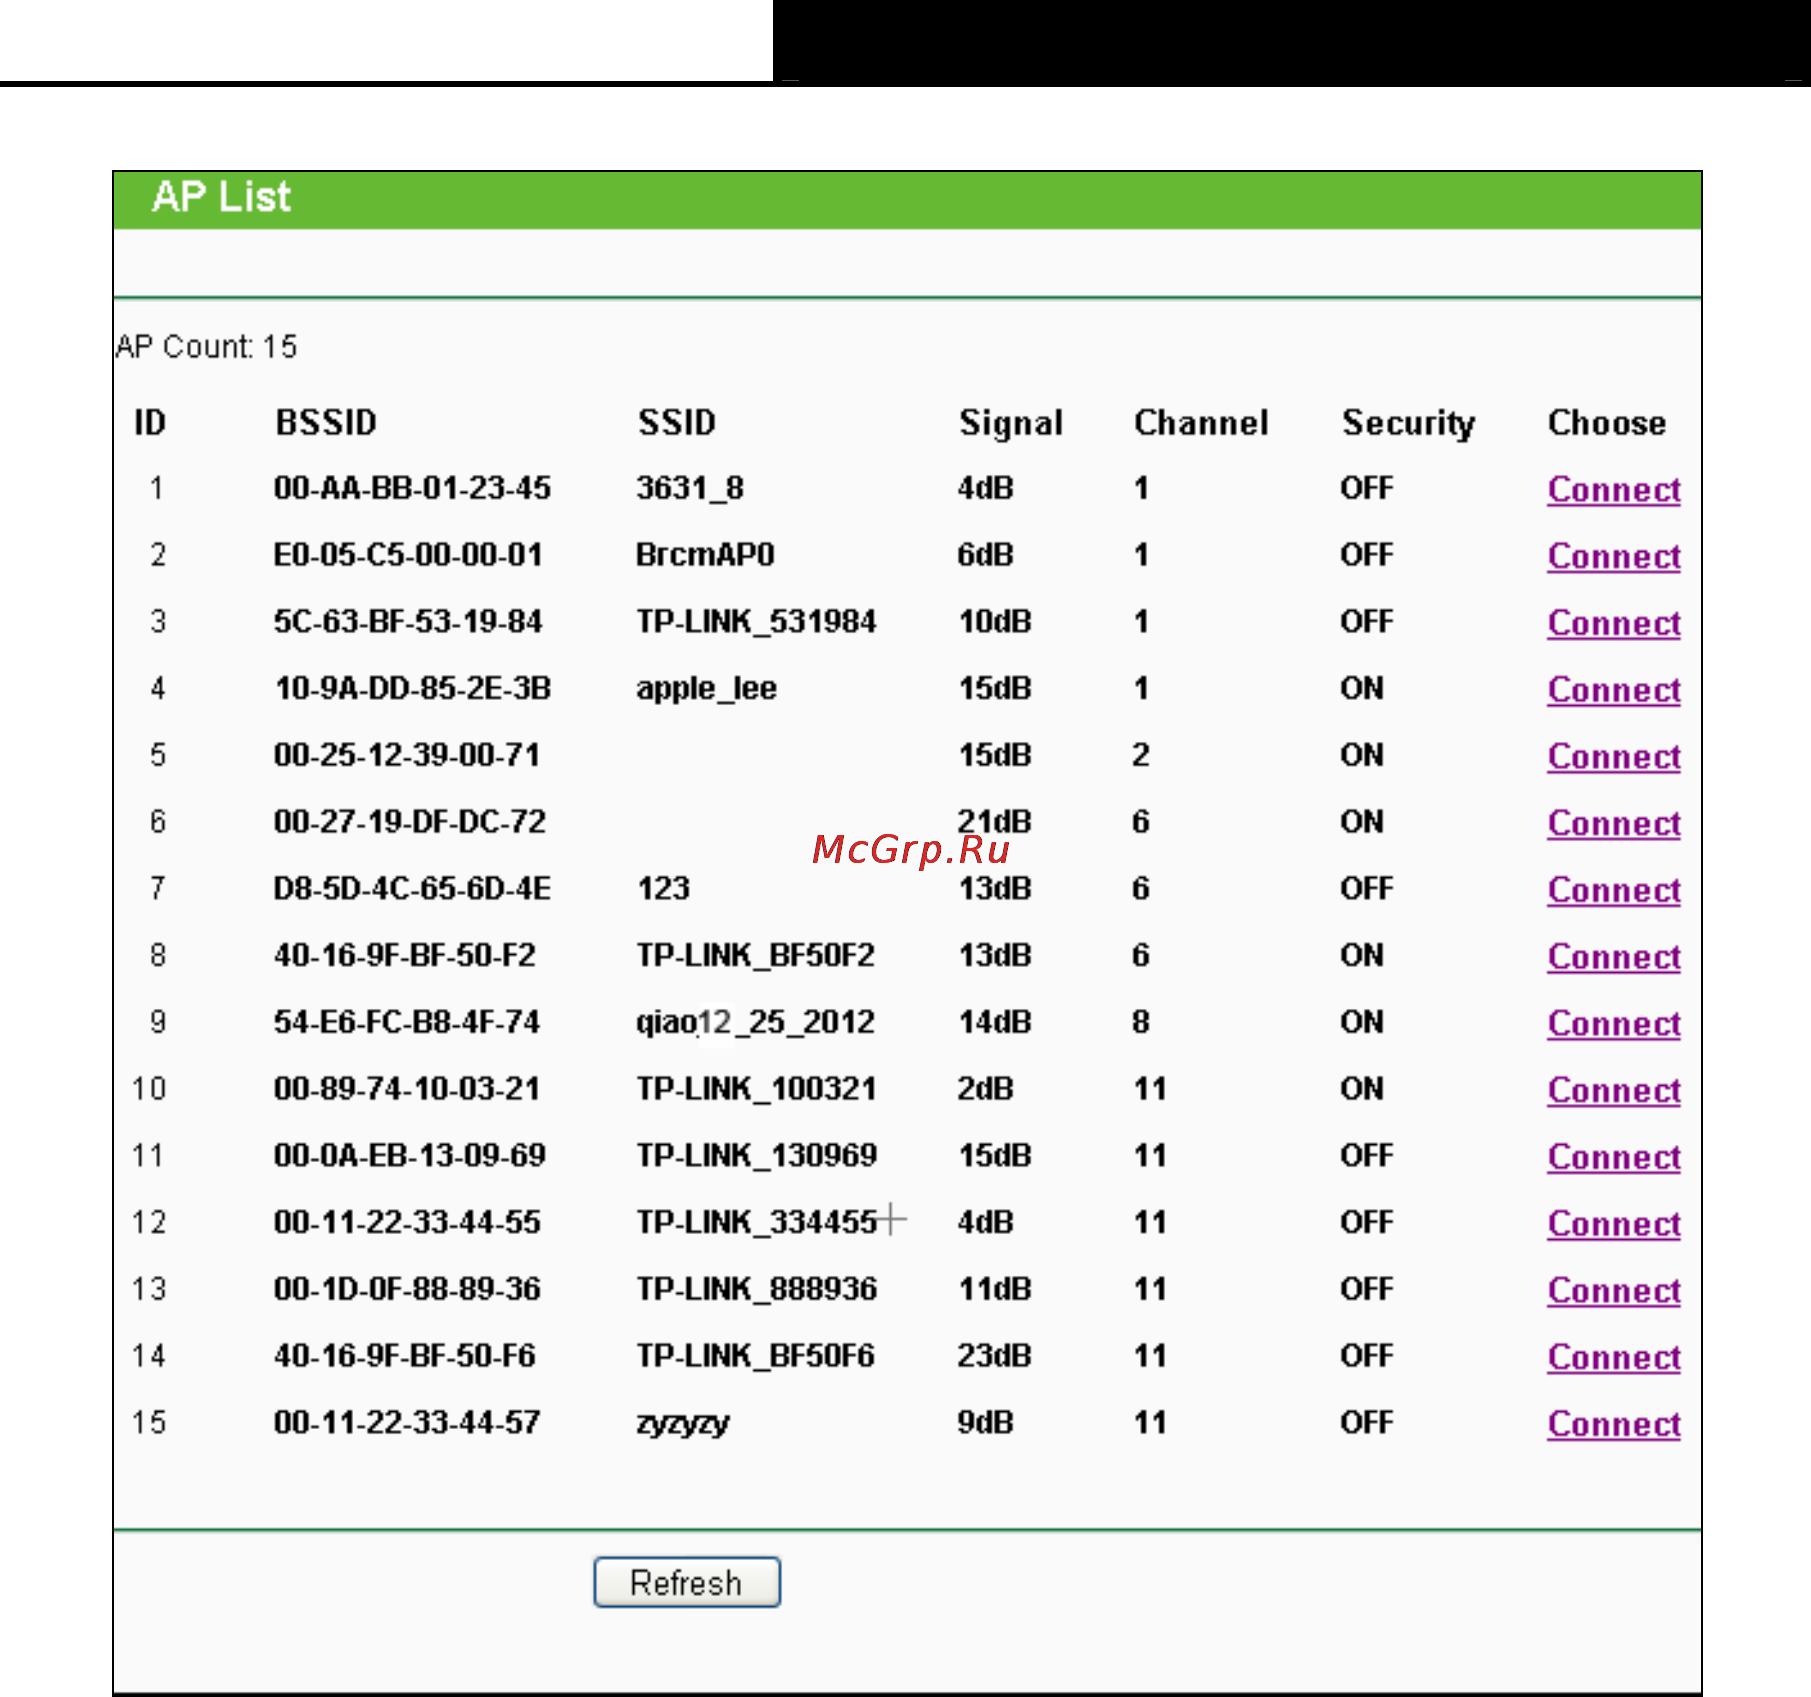This screenshot has height=1697, width=1811.
Task: Click the 14dB signal value
Action: [994, 1022]
